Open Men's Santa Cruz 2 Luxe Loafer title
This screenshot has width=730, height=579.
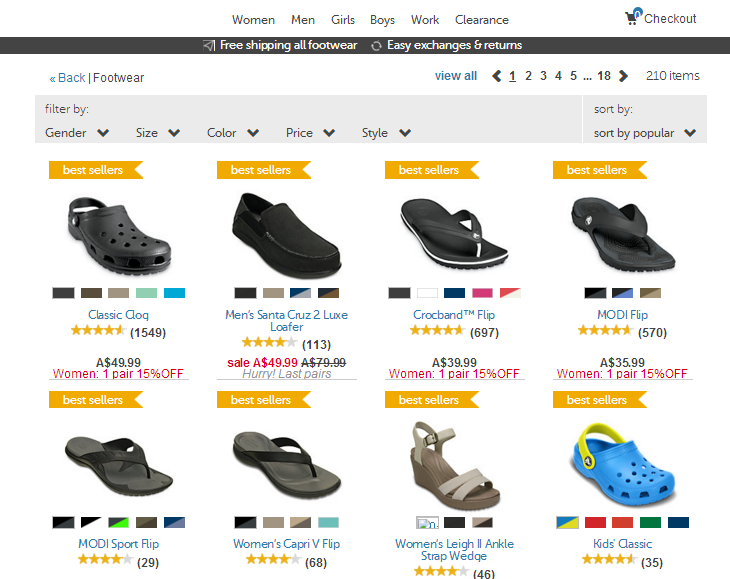286,321
